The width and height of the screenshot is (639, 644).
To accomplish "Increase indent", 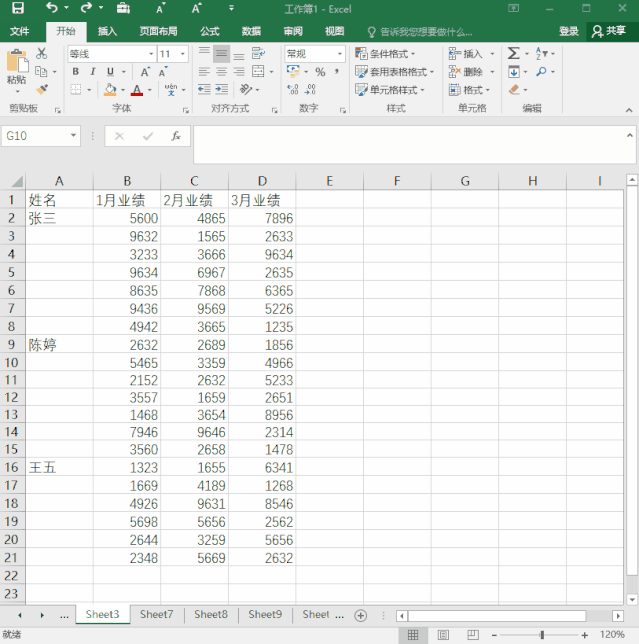I will click(x=221, y=90).
